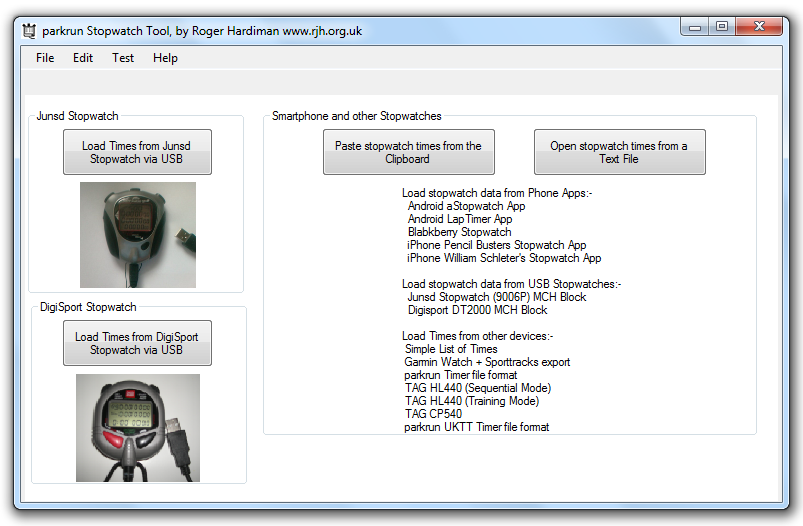Open the Edit menu
Screen dimensions: 803x526
click(83, 58)
